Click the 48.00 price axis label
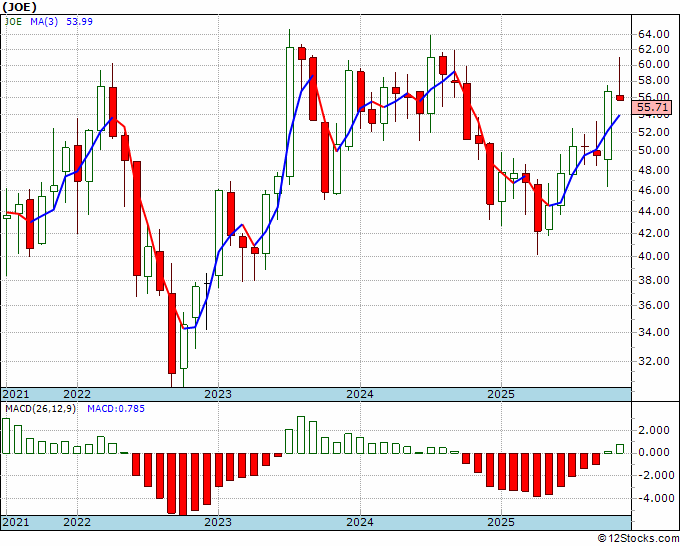The image size is (680, 546). [x=654, y=170]
